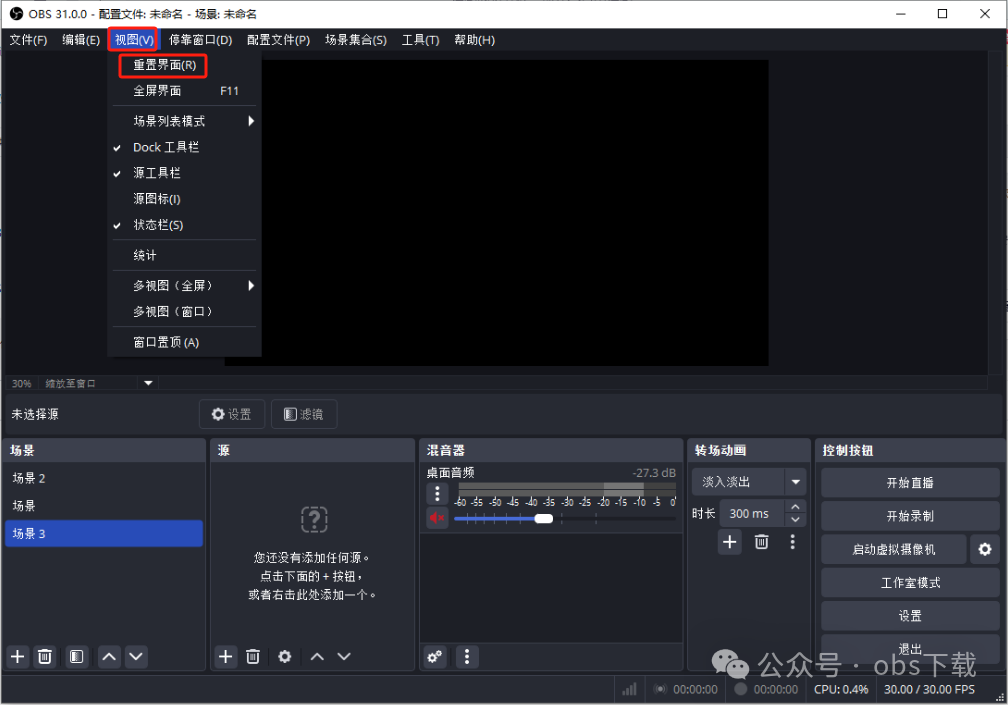The image size is (1008, 705).
Task: Move the selected scene up with the arrow icon
Action: [109, 657]
